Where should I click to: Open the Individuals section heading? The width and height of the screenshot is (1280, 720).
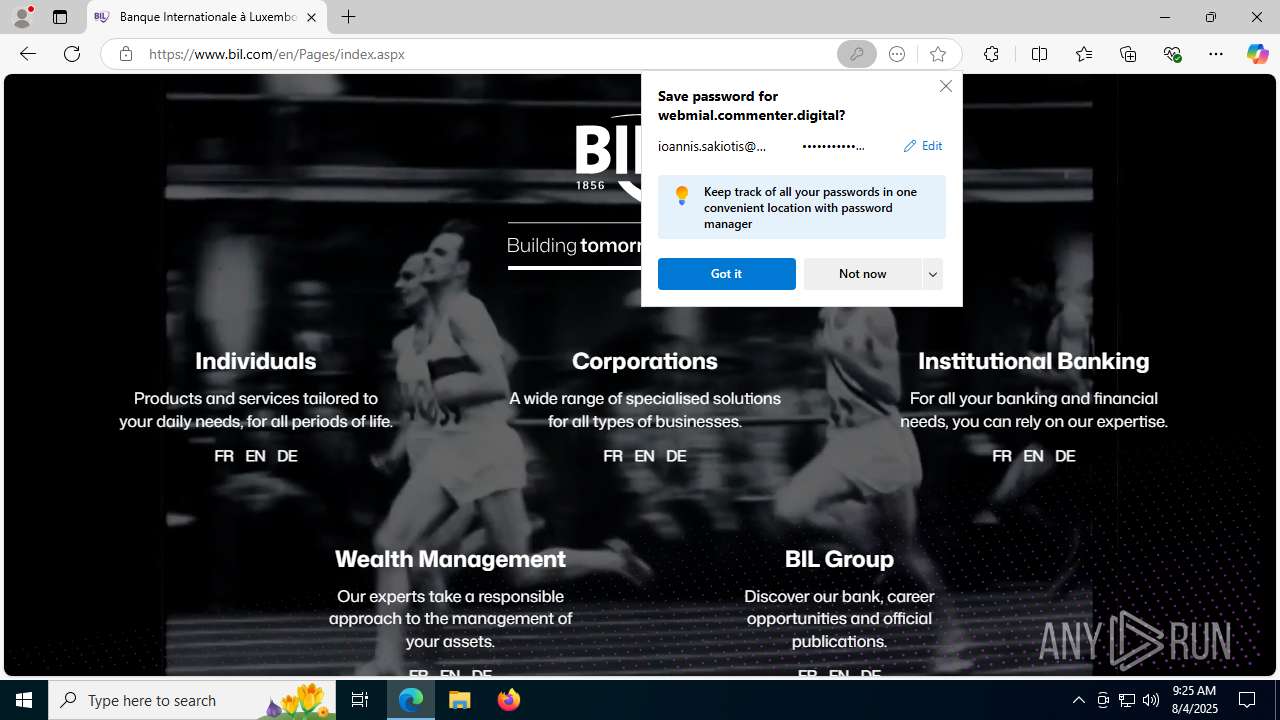[x=255, y=361]
